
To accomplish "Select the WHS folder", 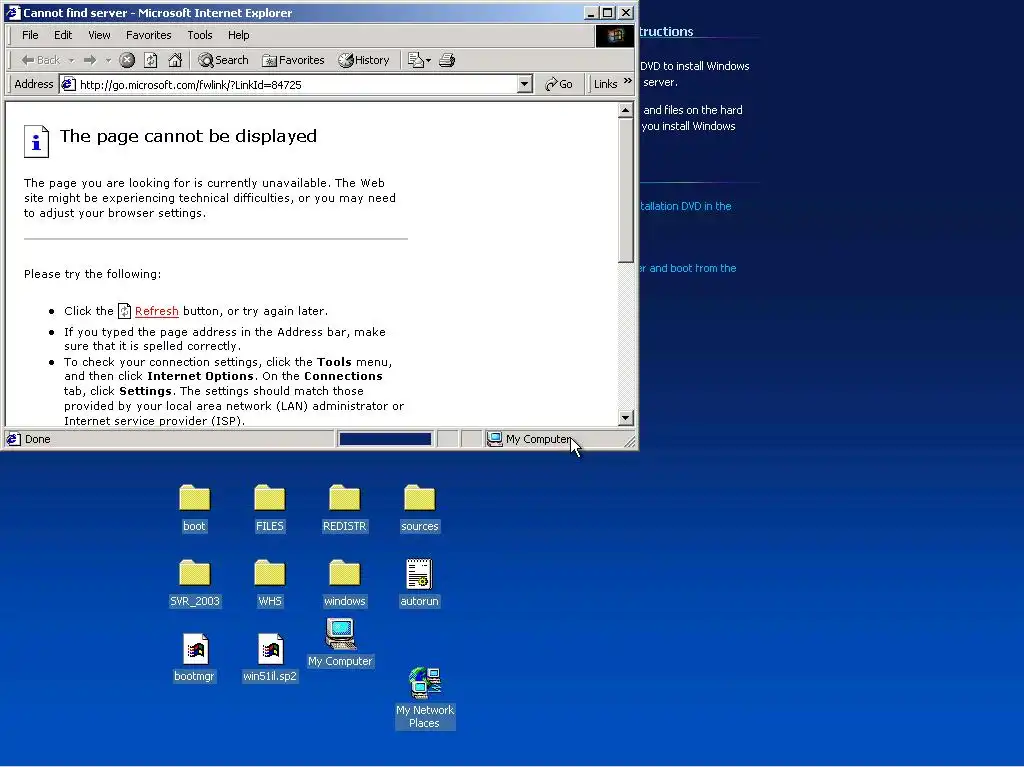I will 270,584.
